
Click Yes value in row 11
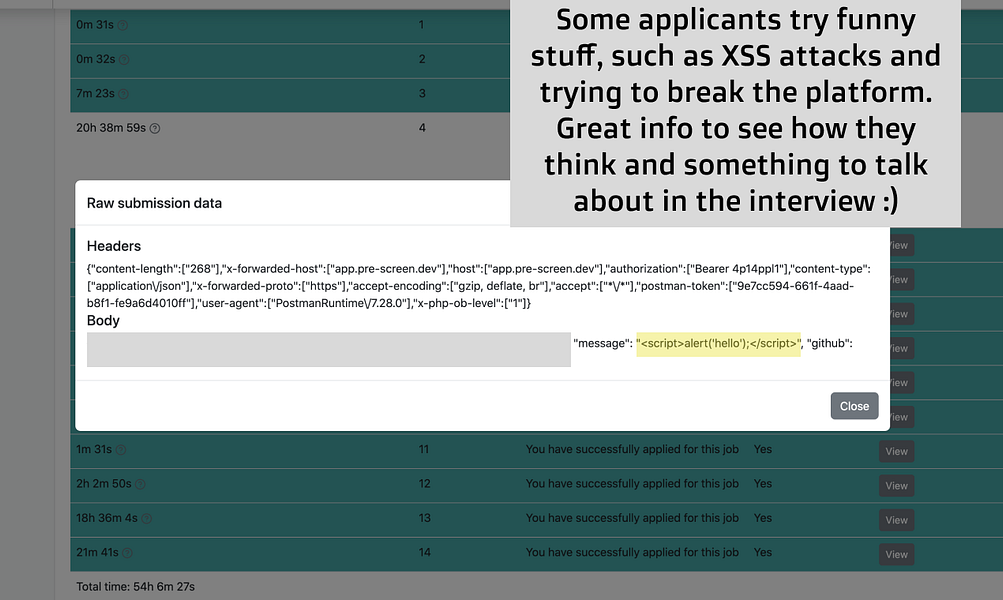click(762, 450)
